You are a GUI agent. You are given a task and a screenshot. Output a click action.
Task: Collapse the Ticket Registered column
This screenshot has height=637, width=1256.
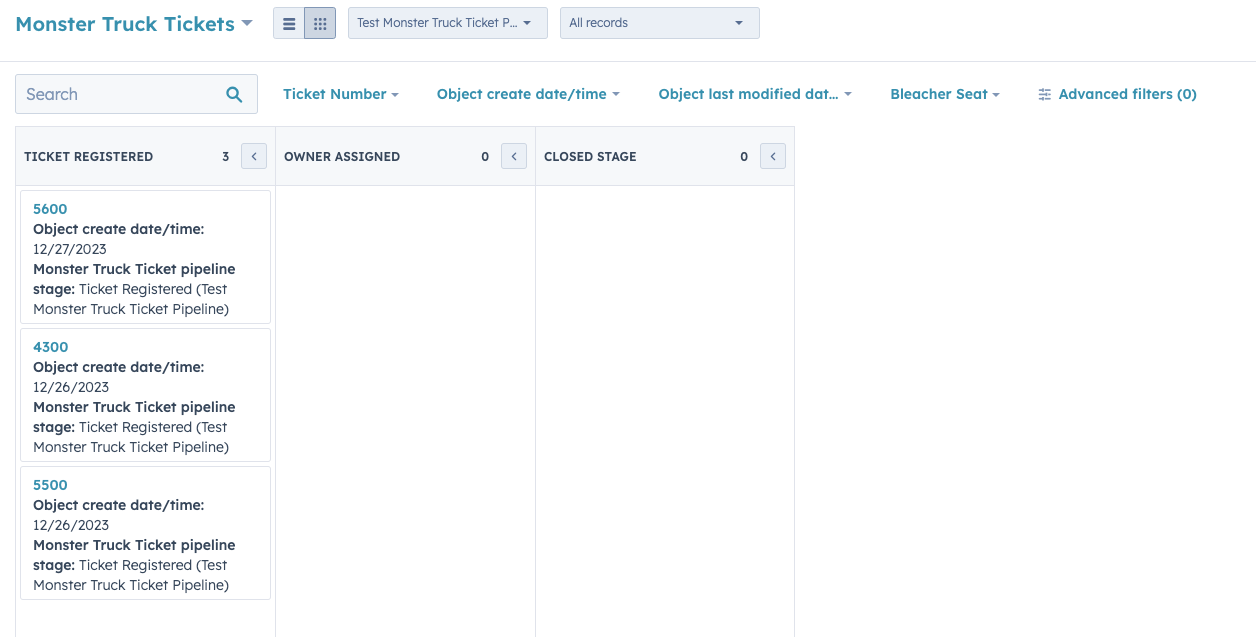253,156
